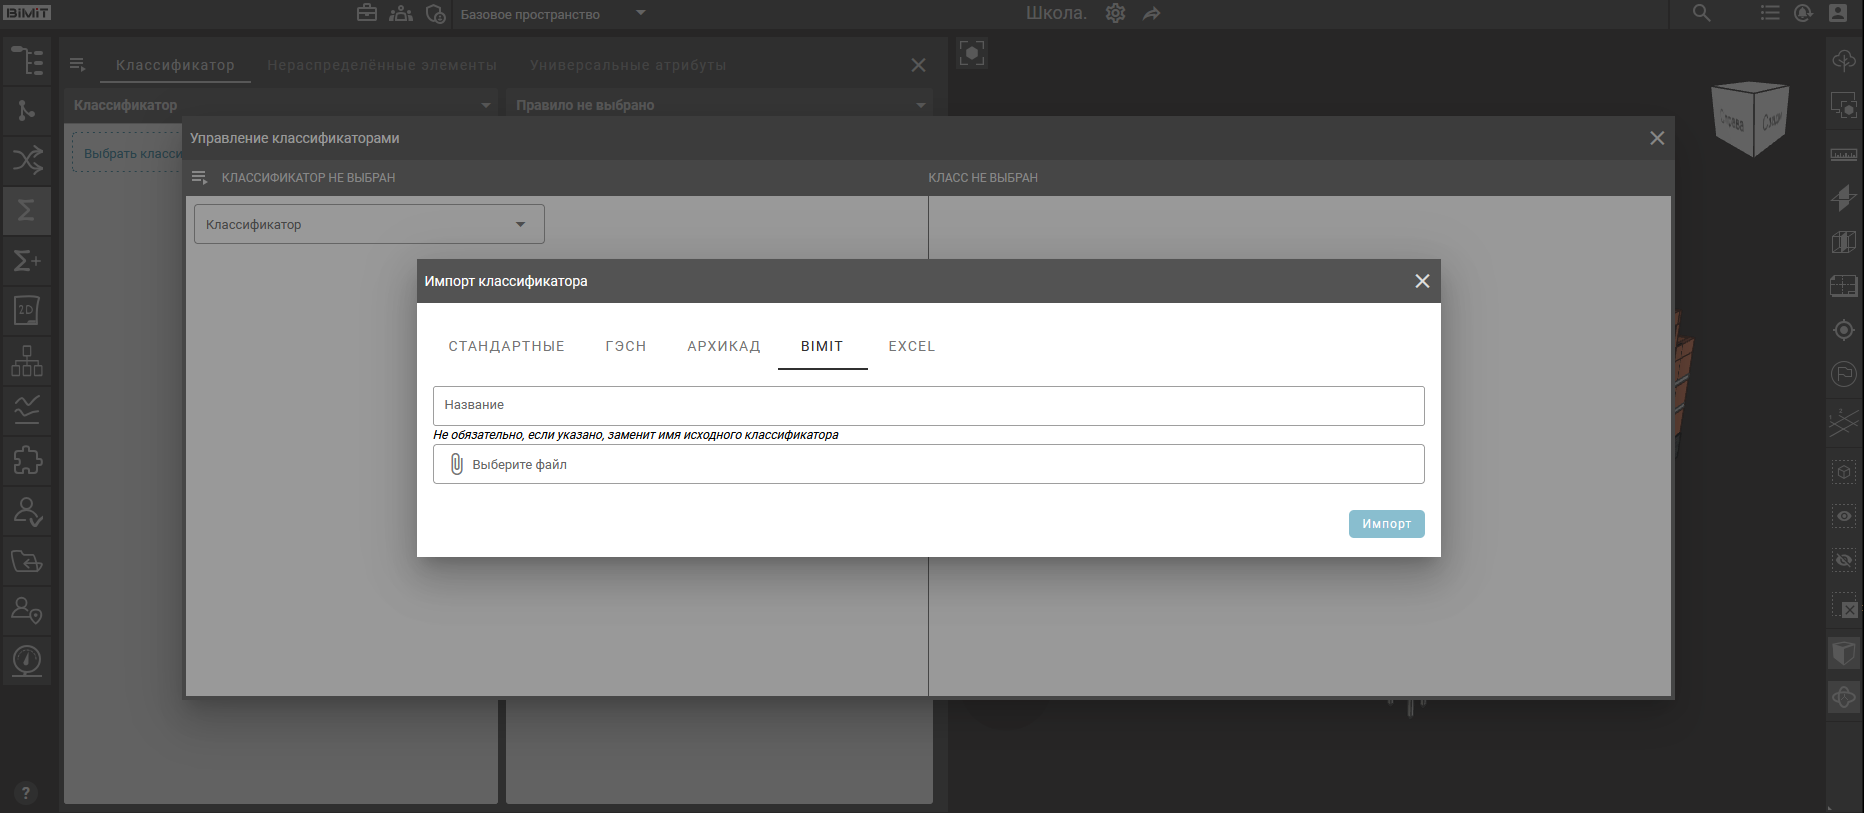
Task: Click the ruler measurement tool on right
Action: [1843, 154]
